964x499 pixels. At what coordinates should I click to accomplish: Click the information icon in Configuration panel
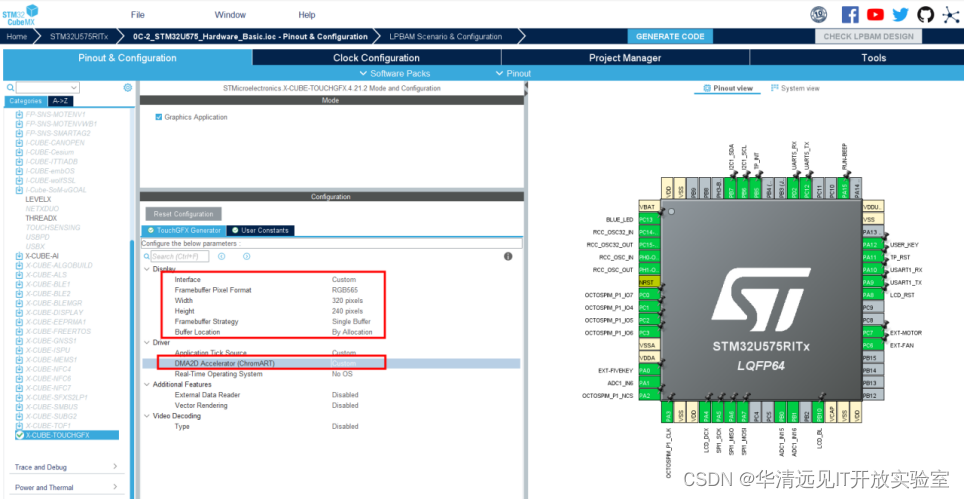tap(508, 256)
